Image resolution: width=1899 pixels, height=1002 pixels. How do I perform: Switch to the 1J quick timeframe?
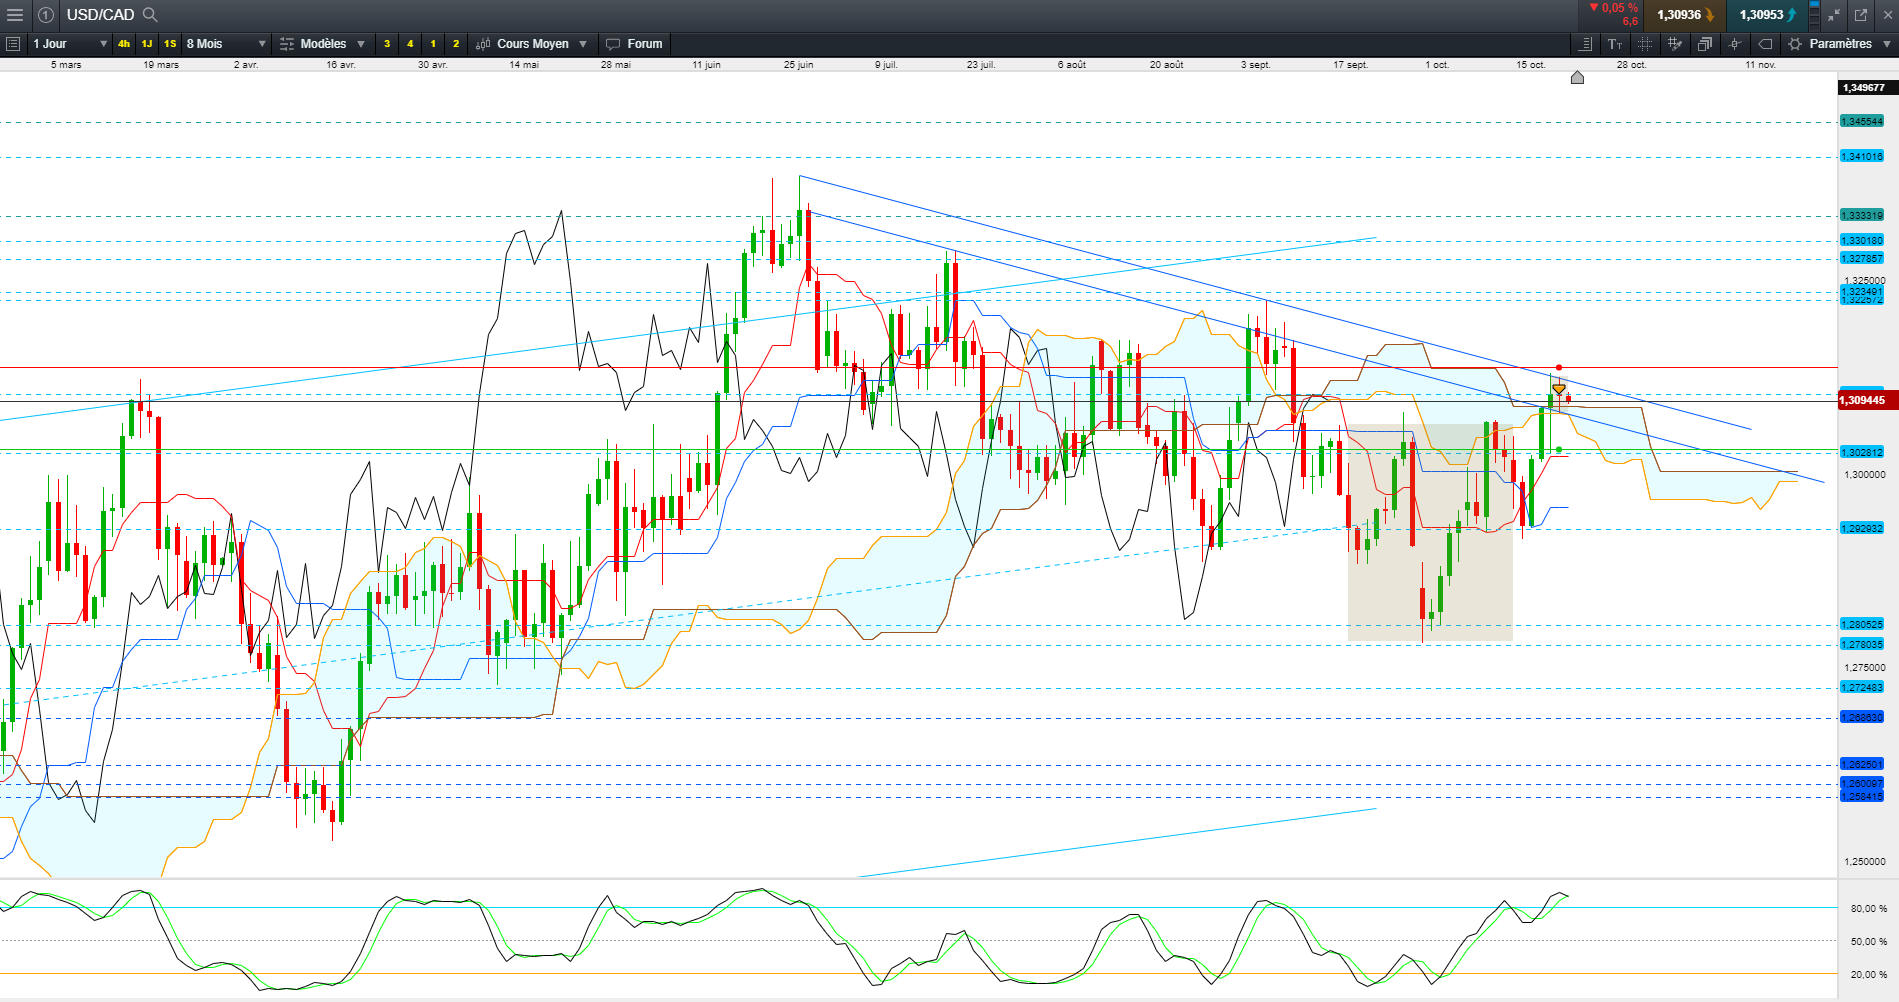click(147, 44)
